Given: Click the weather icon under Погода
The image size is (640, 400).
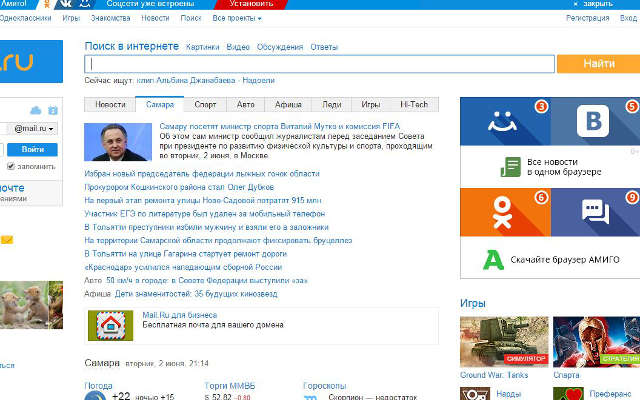Looking at the screenshot, I should pos(95,396).
